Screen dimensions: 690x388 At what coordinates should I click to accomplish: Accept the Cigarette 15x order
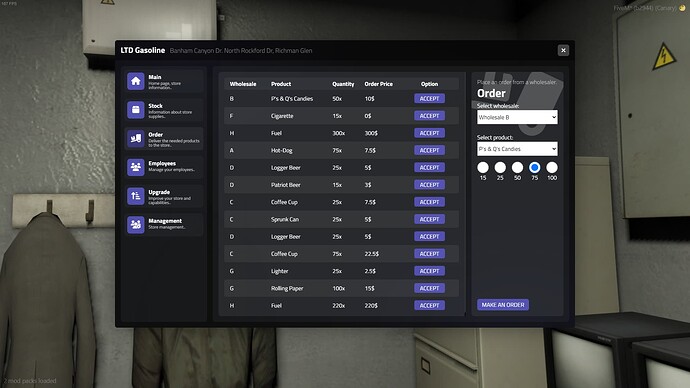tap(429, 116)
